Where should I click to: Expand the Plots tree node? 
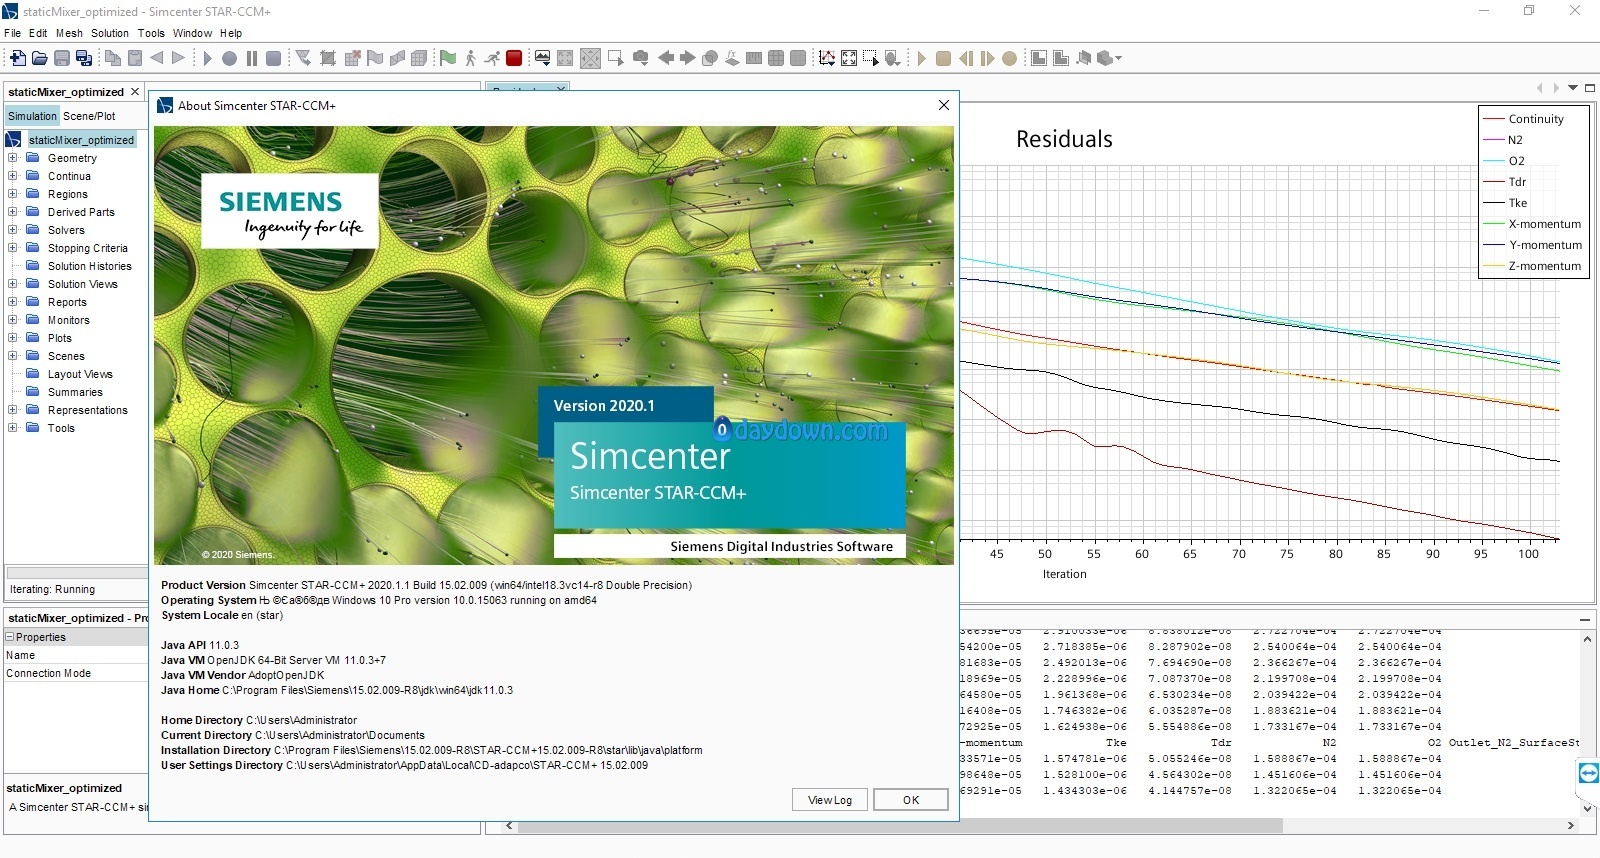[x=12, y=338]
